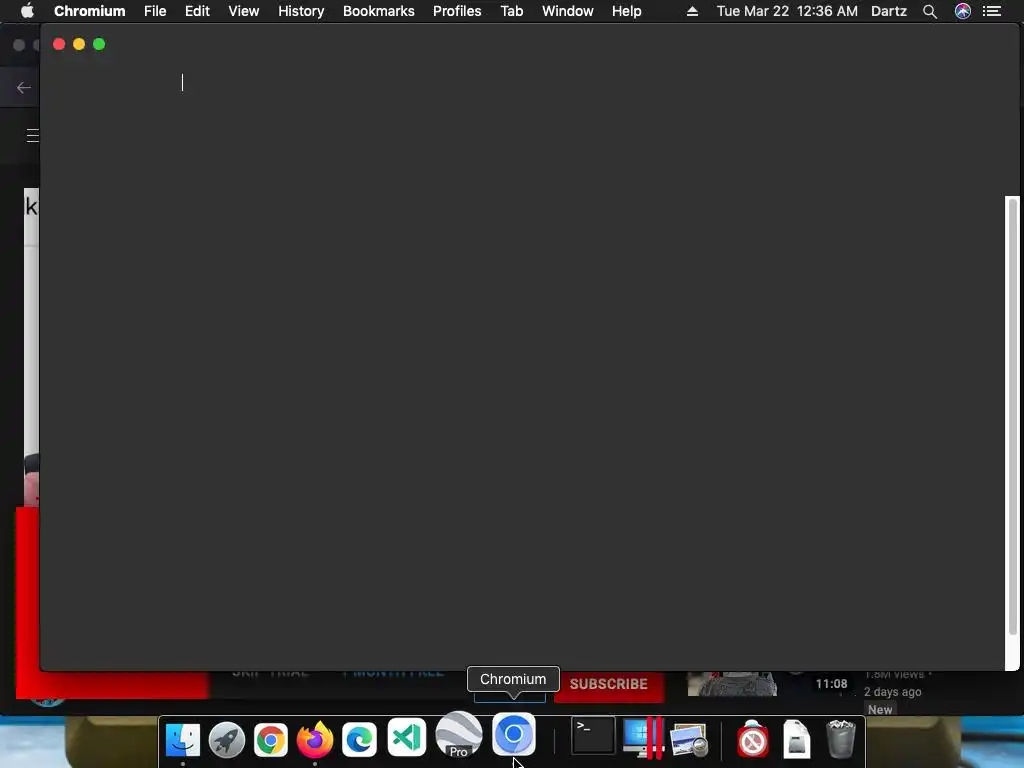This screenshot has height=768, width=1024.
Task: Open the Window menu
Action: (x=568, y=11)
